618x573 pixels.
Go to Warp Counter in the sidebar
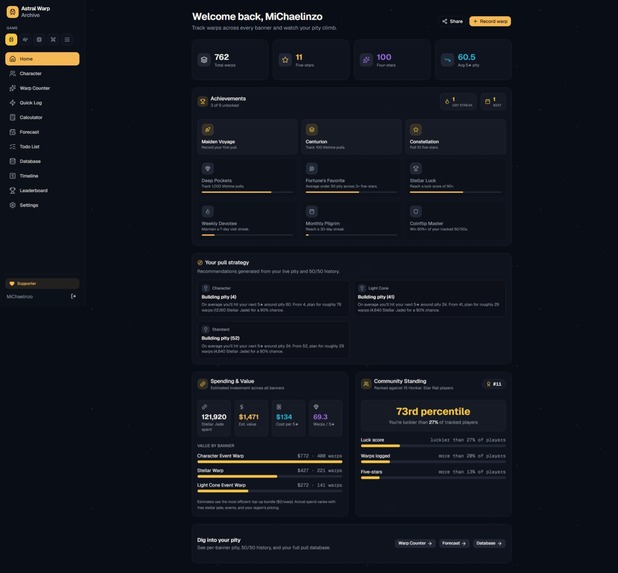coord(42,88)
